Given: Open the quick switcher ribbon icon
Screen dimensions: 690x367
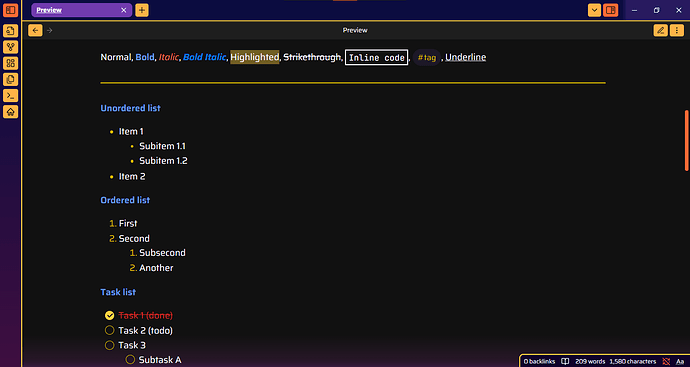Looking at the screenshot, I should pos(11,31).
